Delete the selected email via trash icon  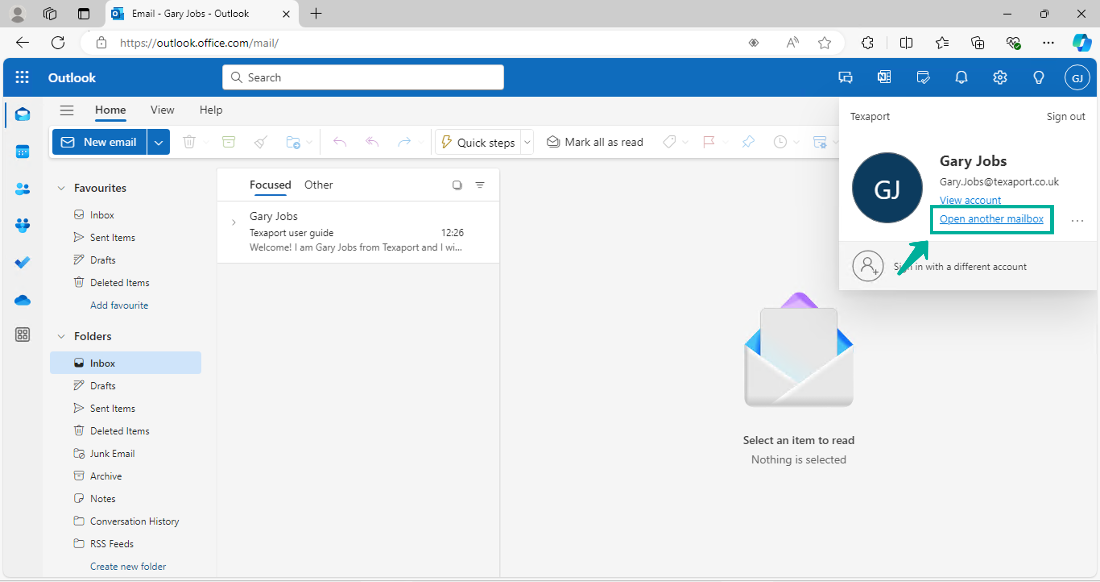[190, 141]
